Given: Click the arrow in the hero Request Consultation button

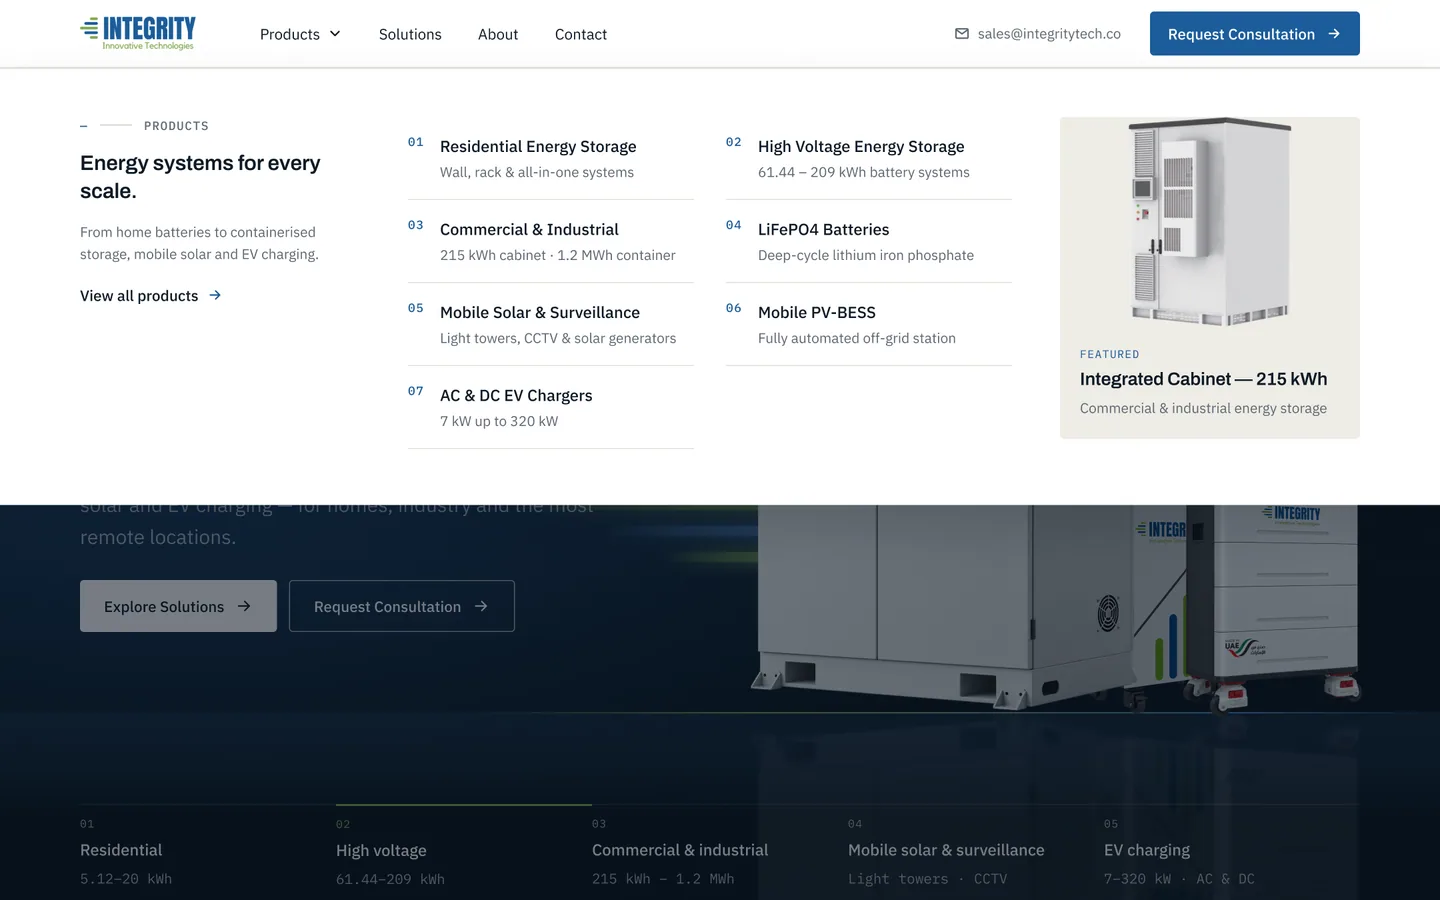Looking at the screenshot, I should 481,606.
